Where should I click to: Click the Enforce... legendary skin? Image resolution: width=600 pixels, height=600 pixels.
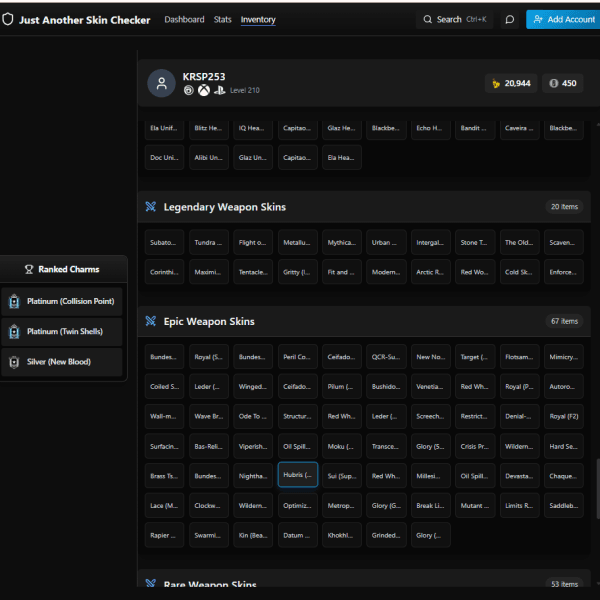pos(564,272)
